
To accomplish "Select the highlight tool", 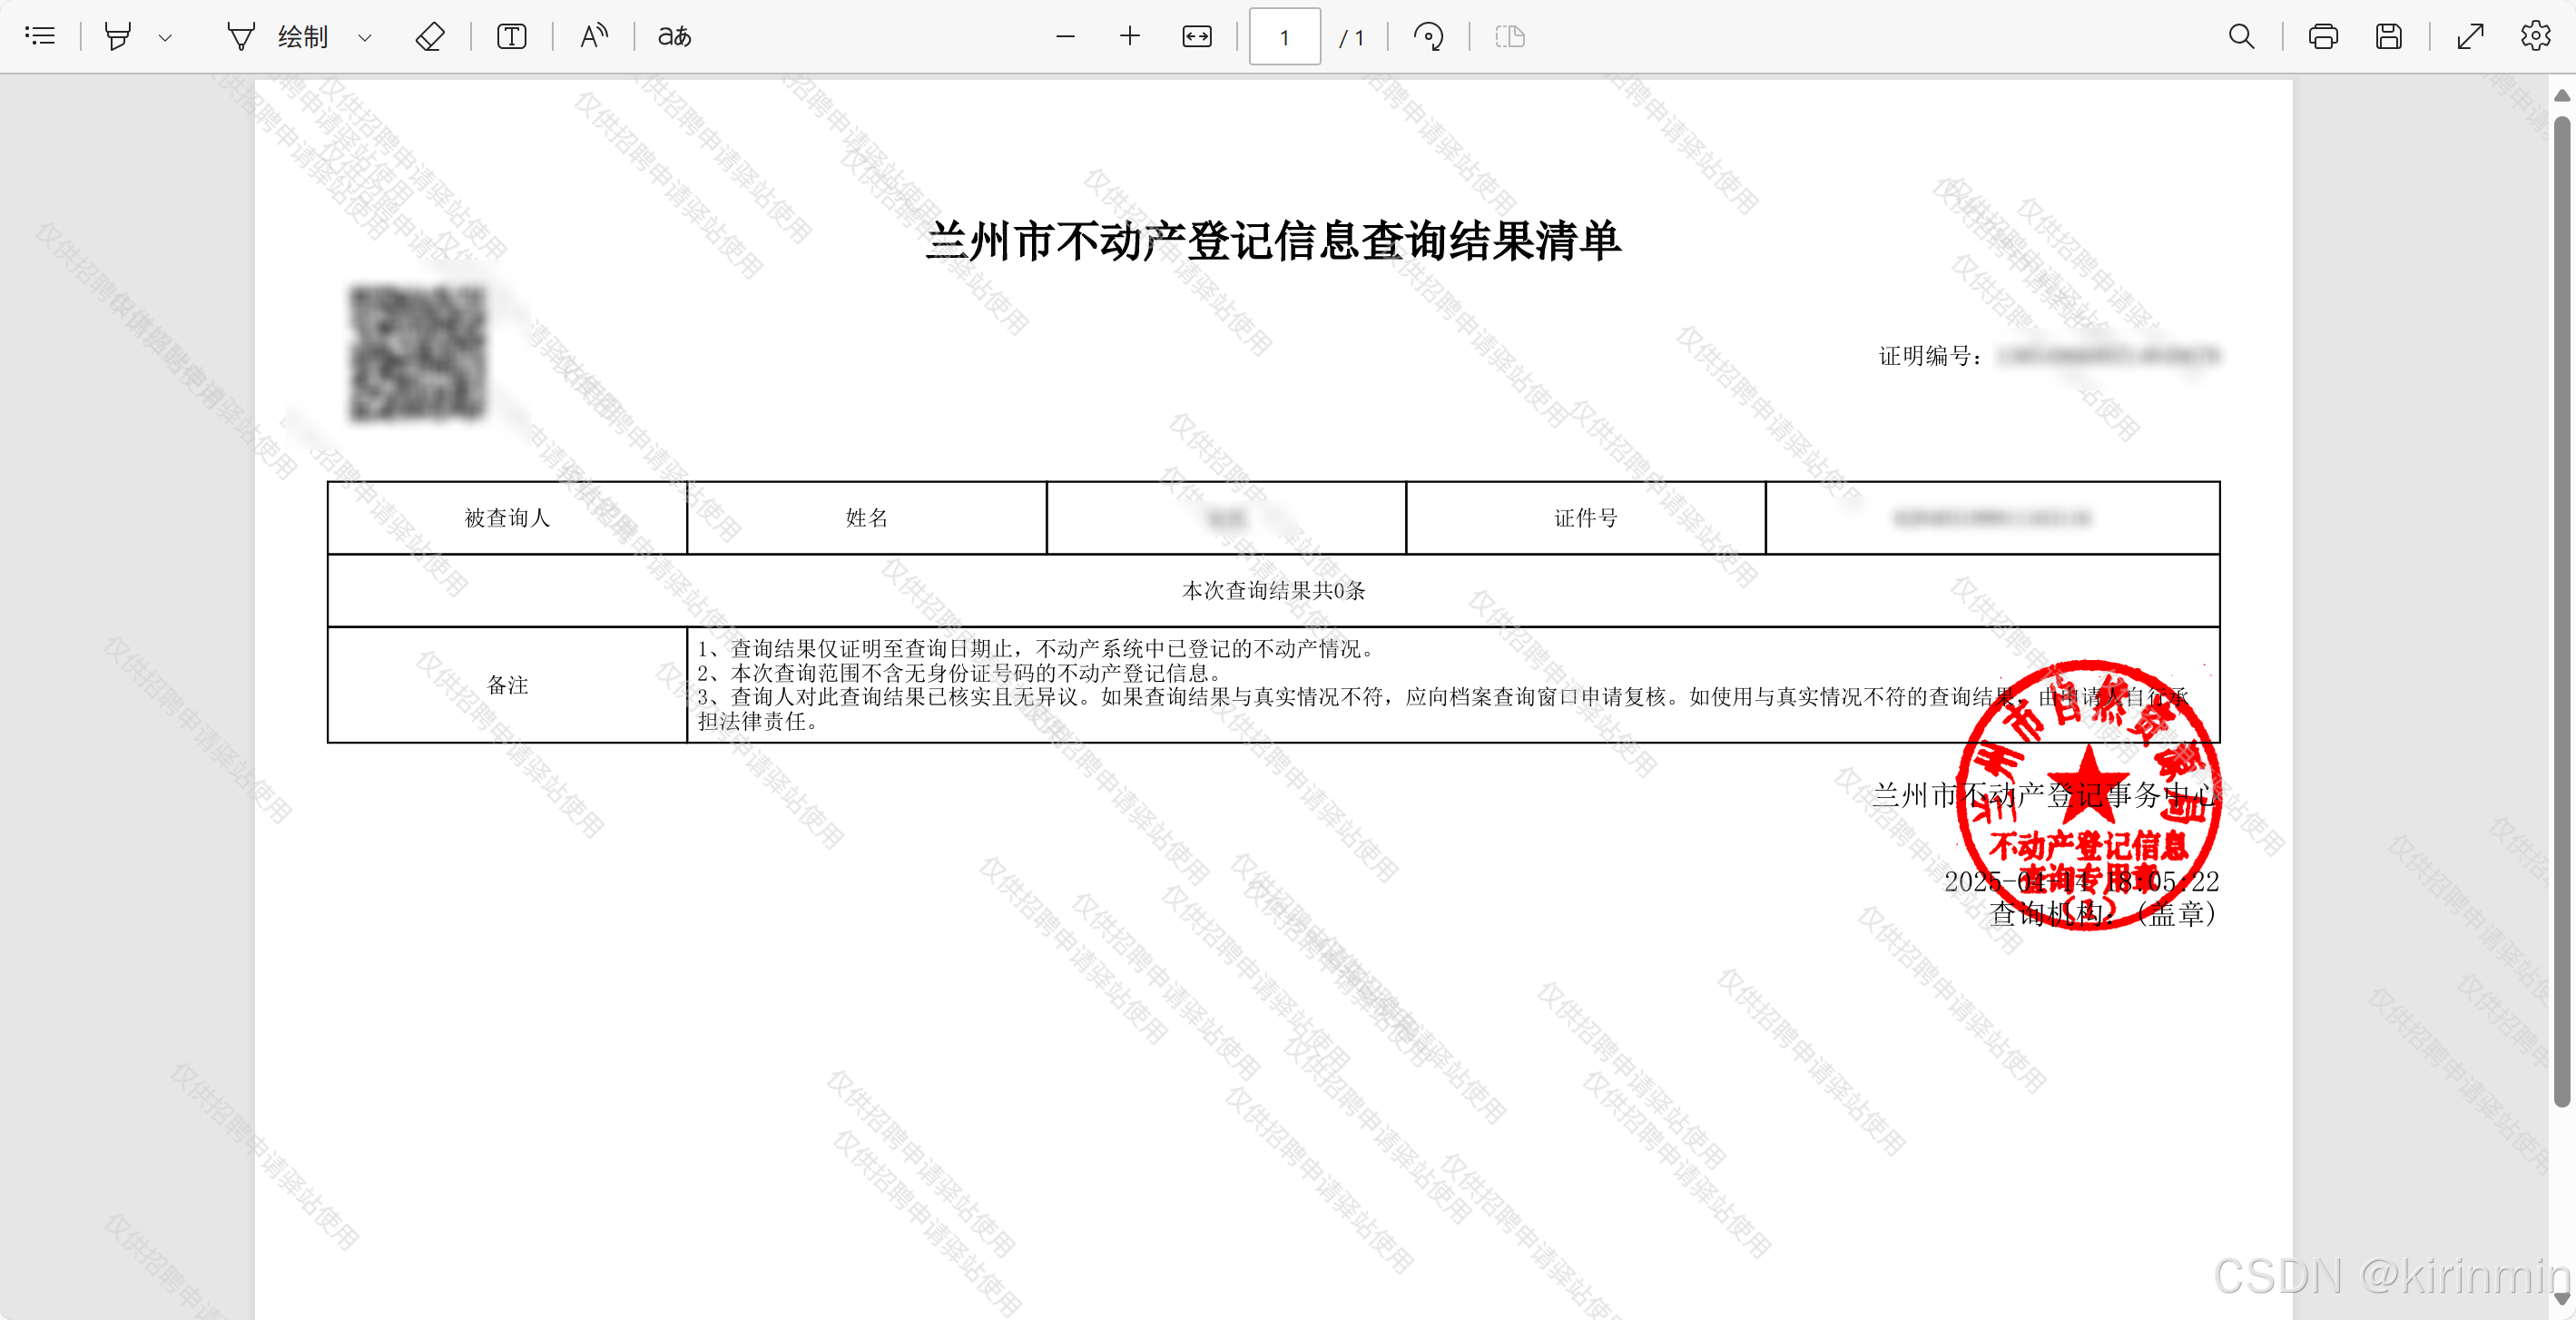I will pos(118,37).
